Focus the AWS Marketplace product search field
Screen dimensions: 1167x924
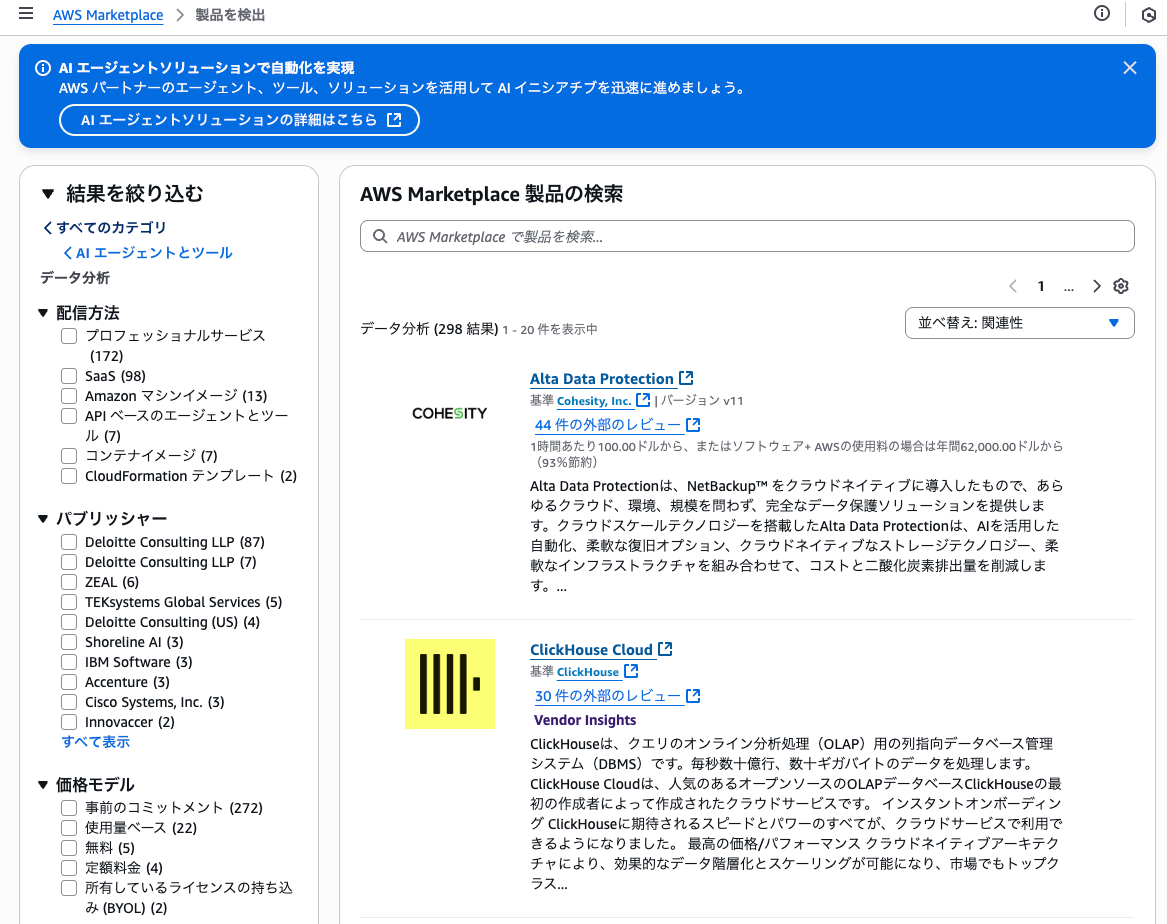(x=747, y=237)
